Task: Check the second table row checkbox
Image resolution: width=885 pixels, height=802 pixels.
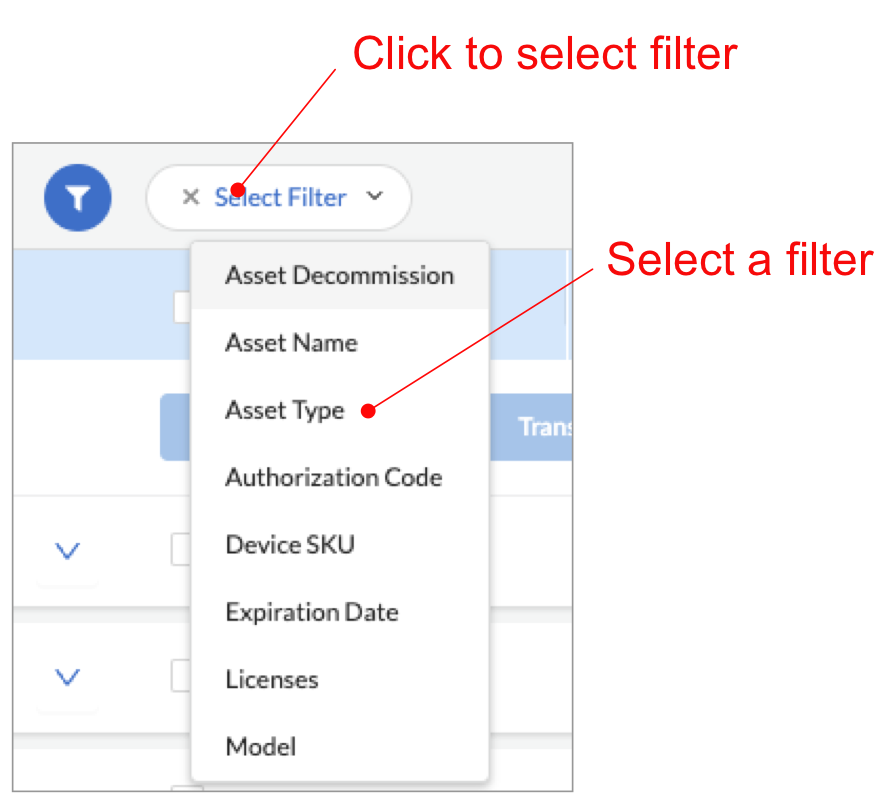Action: [x=181, y=677]
